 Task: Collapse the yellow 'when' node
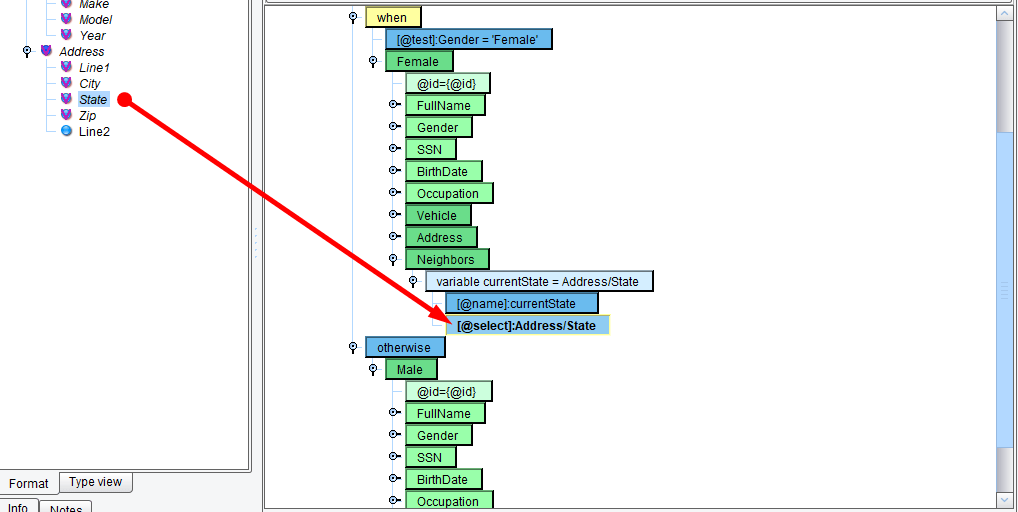[353, 17]
